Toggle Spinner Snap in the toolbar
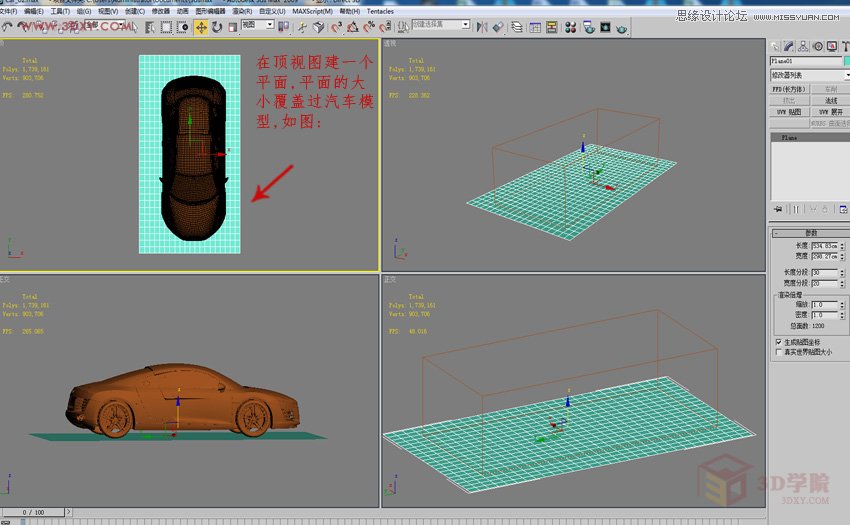Viewport: 850px width, 525px height. (385, 27)
